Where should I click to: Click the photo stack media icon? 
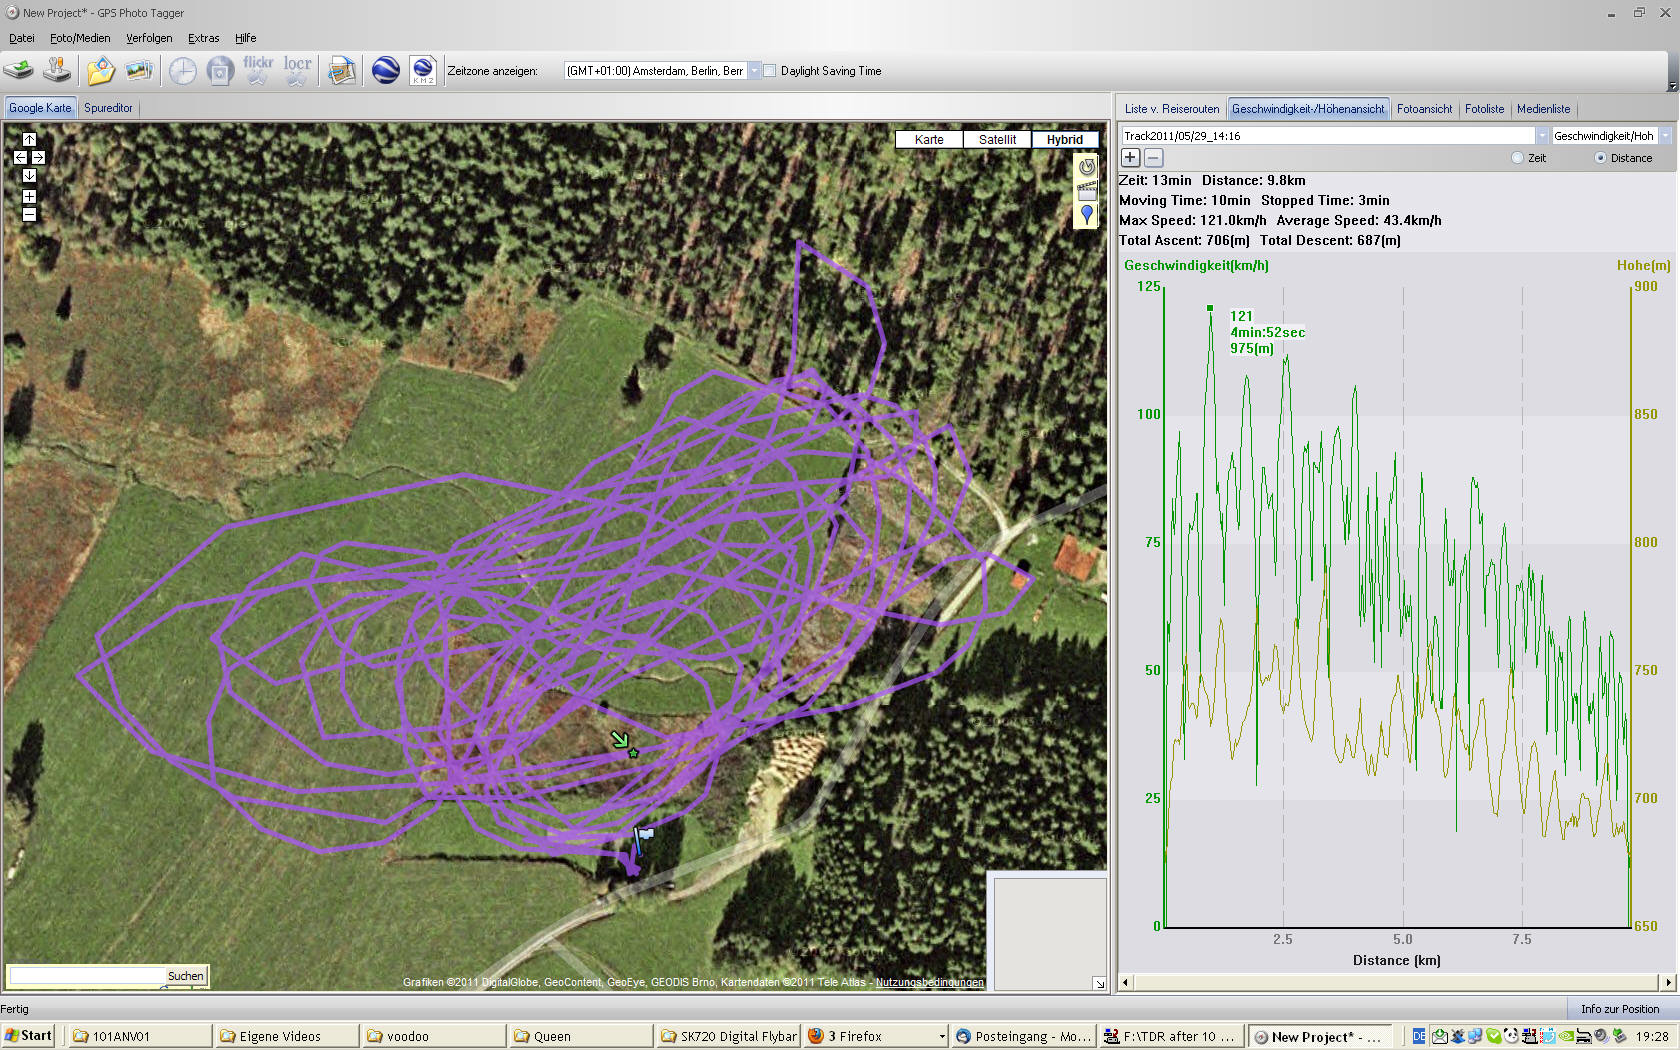pos(139,70)
